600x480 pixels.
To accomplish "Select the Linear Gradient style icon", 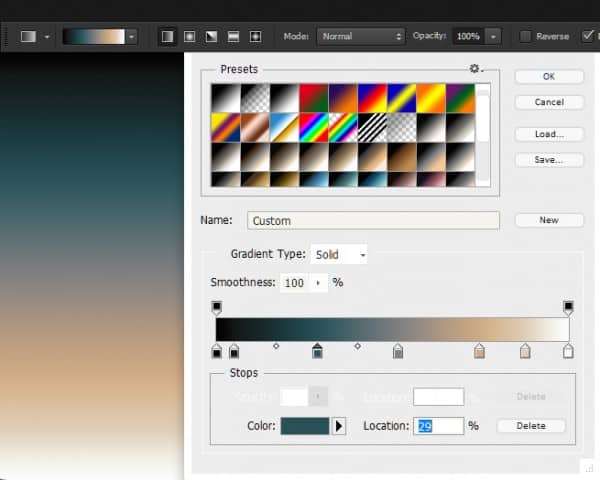I will coord(166,36).
